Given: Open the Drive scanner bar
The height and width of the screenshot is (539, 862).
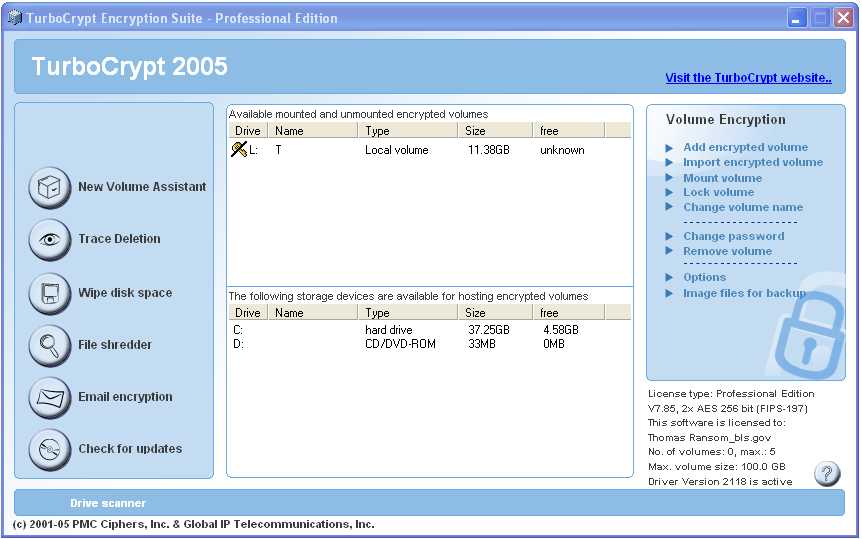Looking at the screenshot, I should pos(429,503).
